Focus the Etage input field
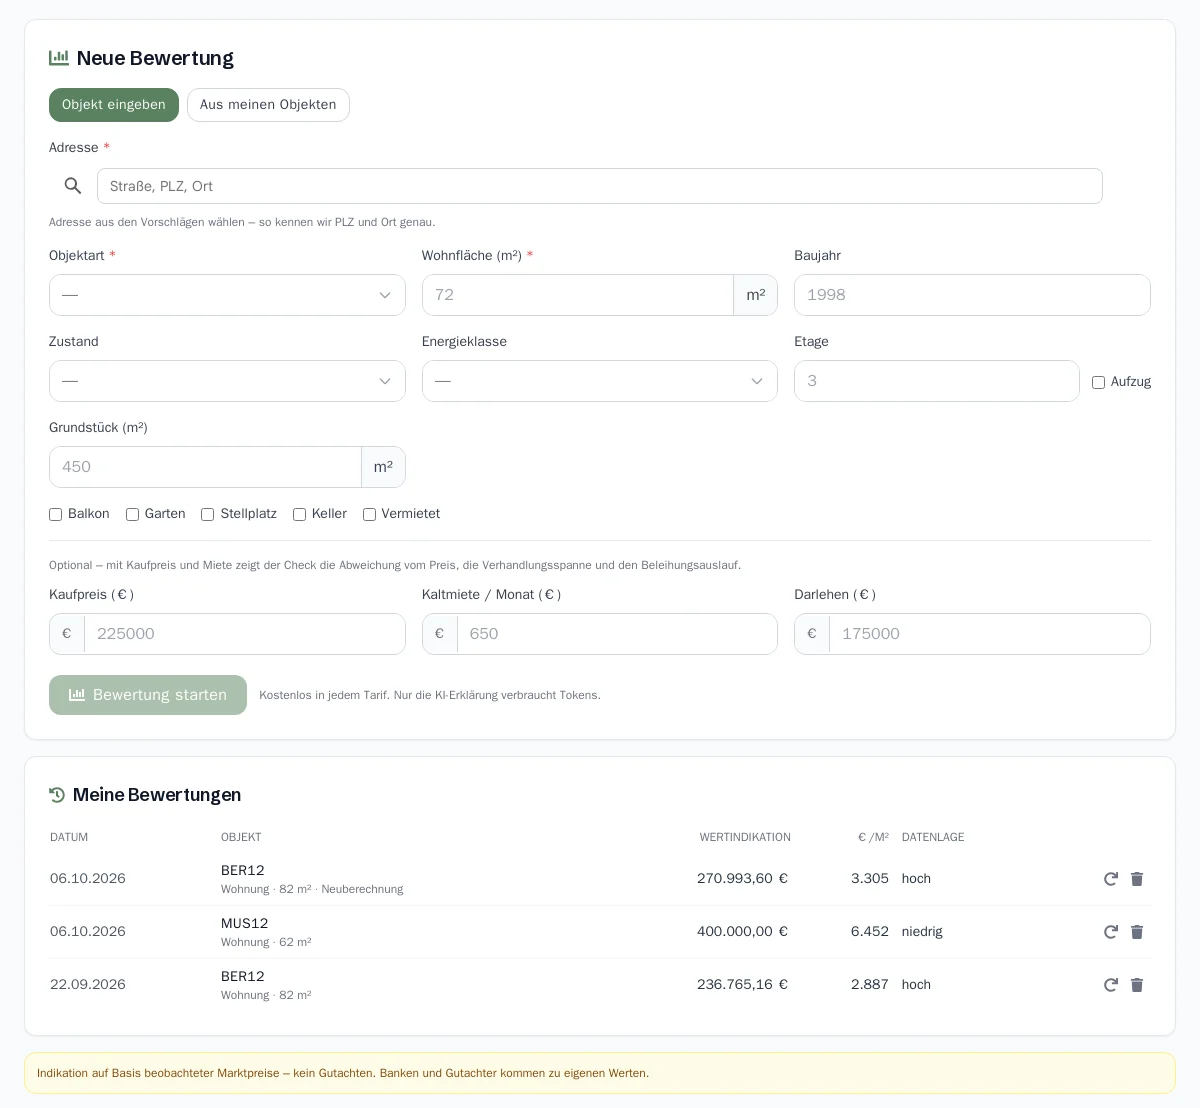This screenshot has height=1108, width=1200. click(x=937, y=381)
